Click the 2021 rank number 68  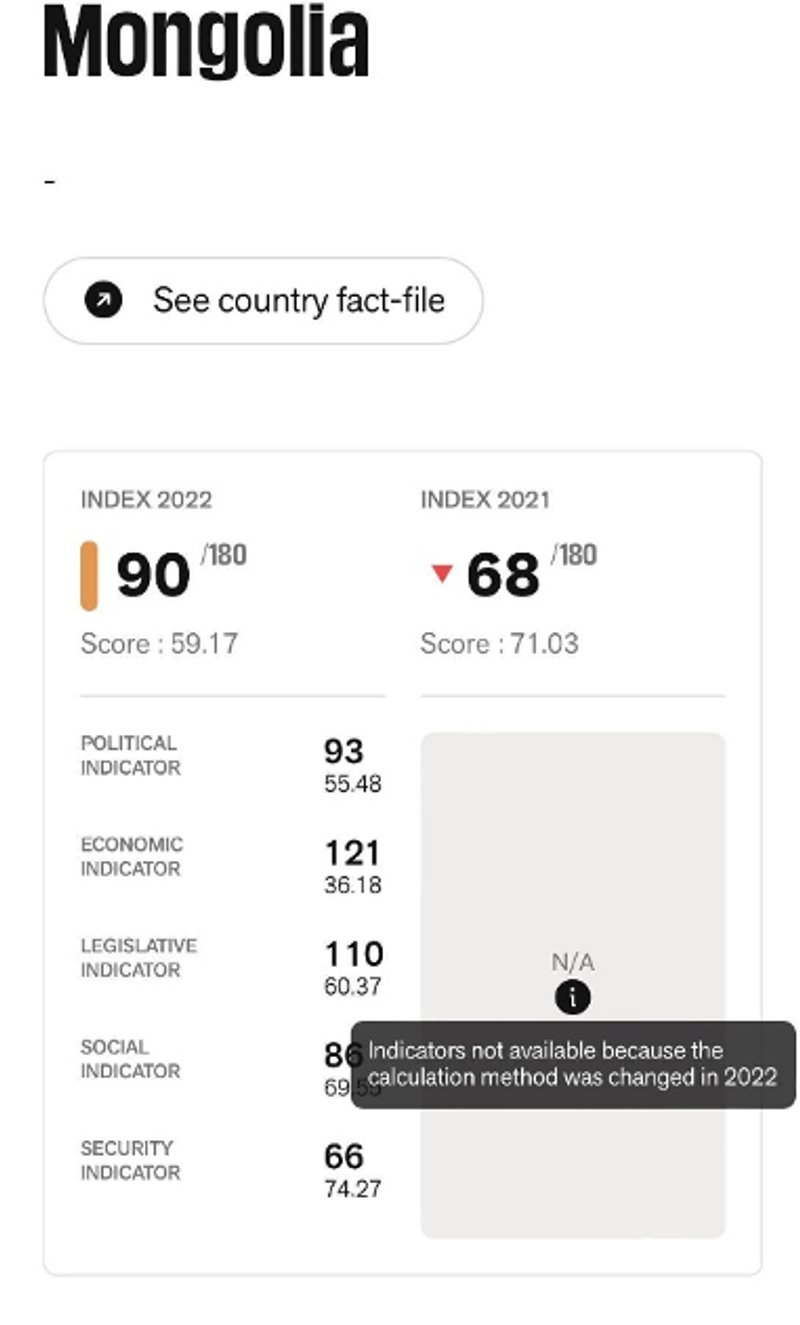[503, 575]
